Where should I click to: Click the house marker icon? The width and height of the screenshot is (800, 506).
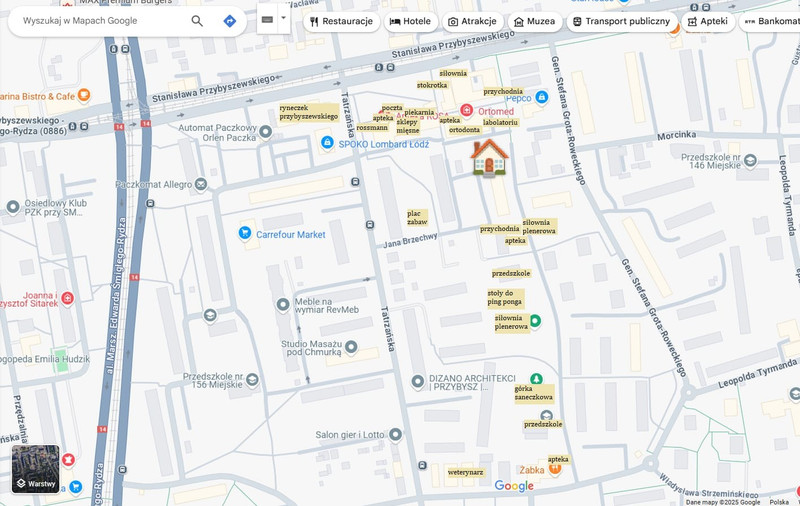pos(489,157)
